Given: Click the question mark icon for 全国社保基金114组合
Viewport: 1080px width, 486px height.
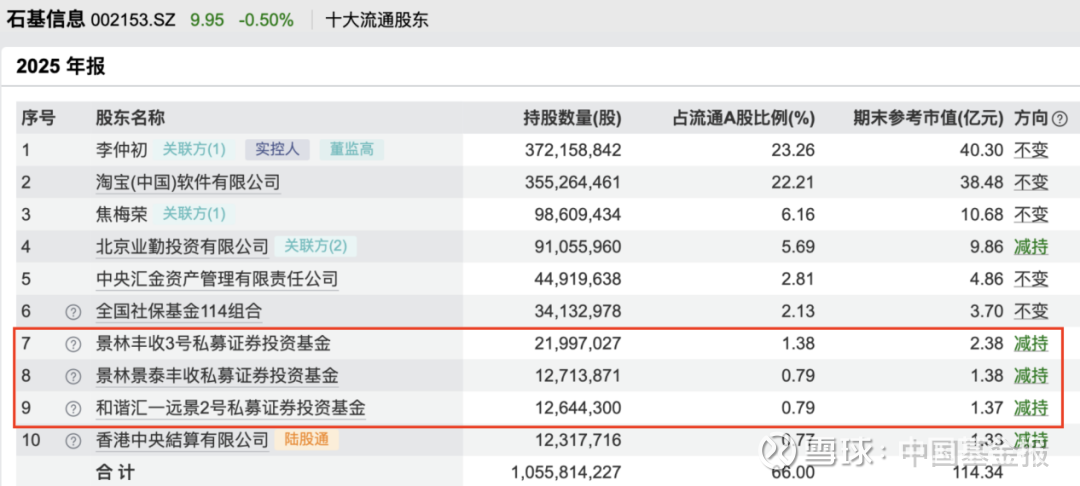Looking at the screenshot, I should [x=72, y=311].
